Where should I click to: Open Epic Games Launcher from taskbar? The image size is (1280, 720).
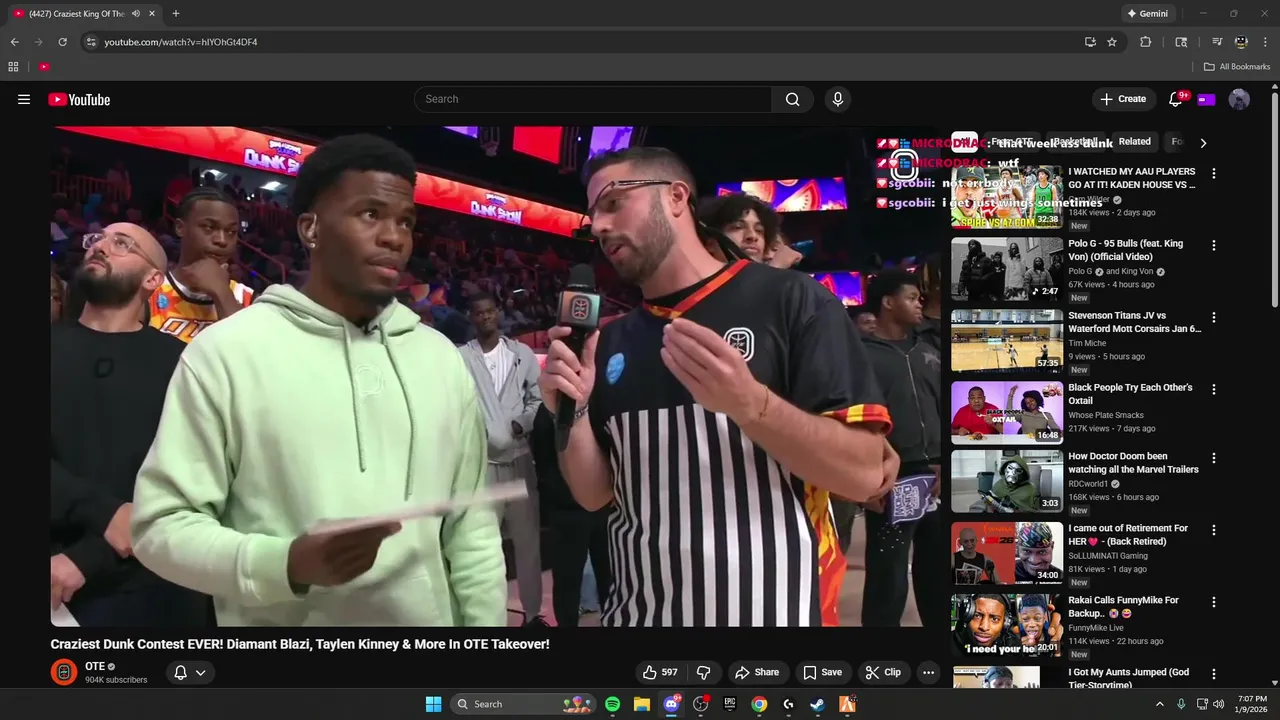point(730,704)
